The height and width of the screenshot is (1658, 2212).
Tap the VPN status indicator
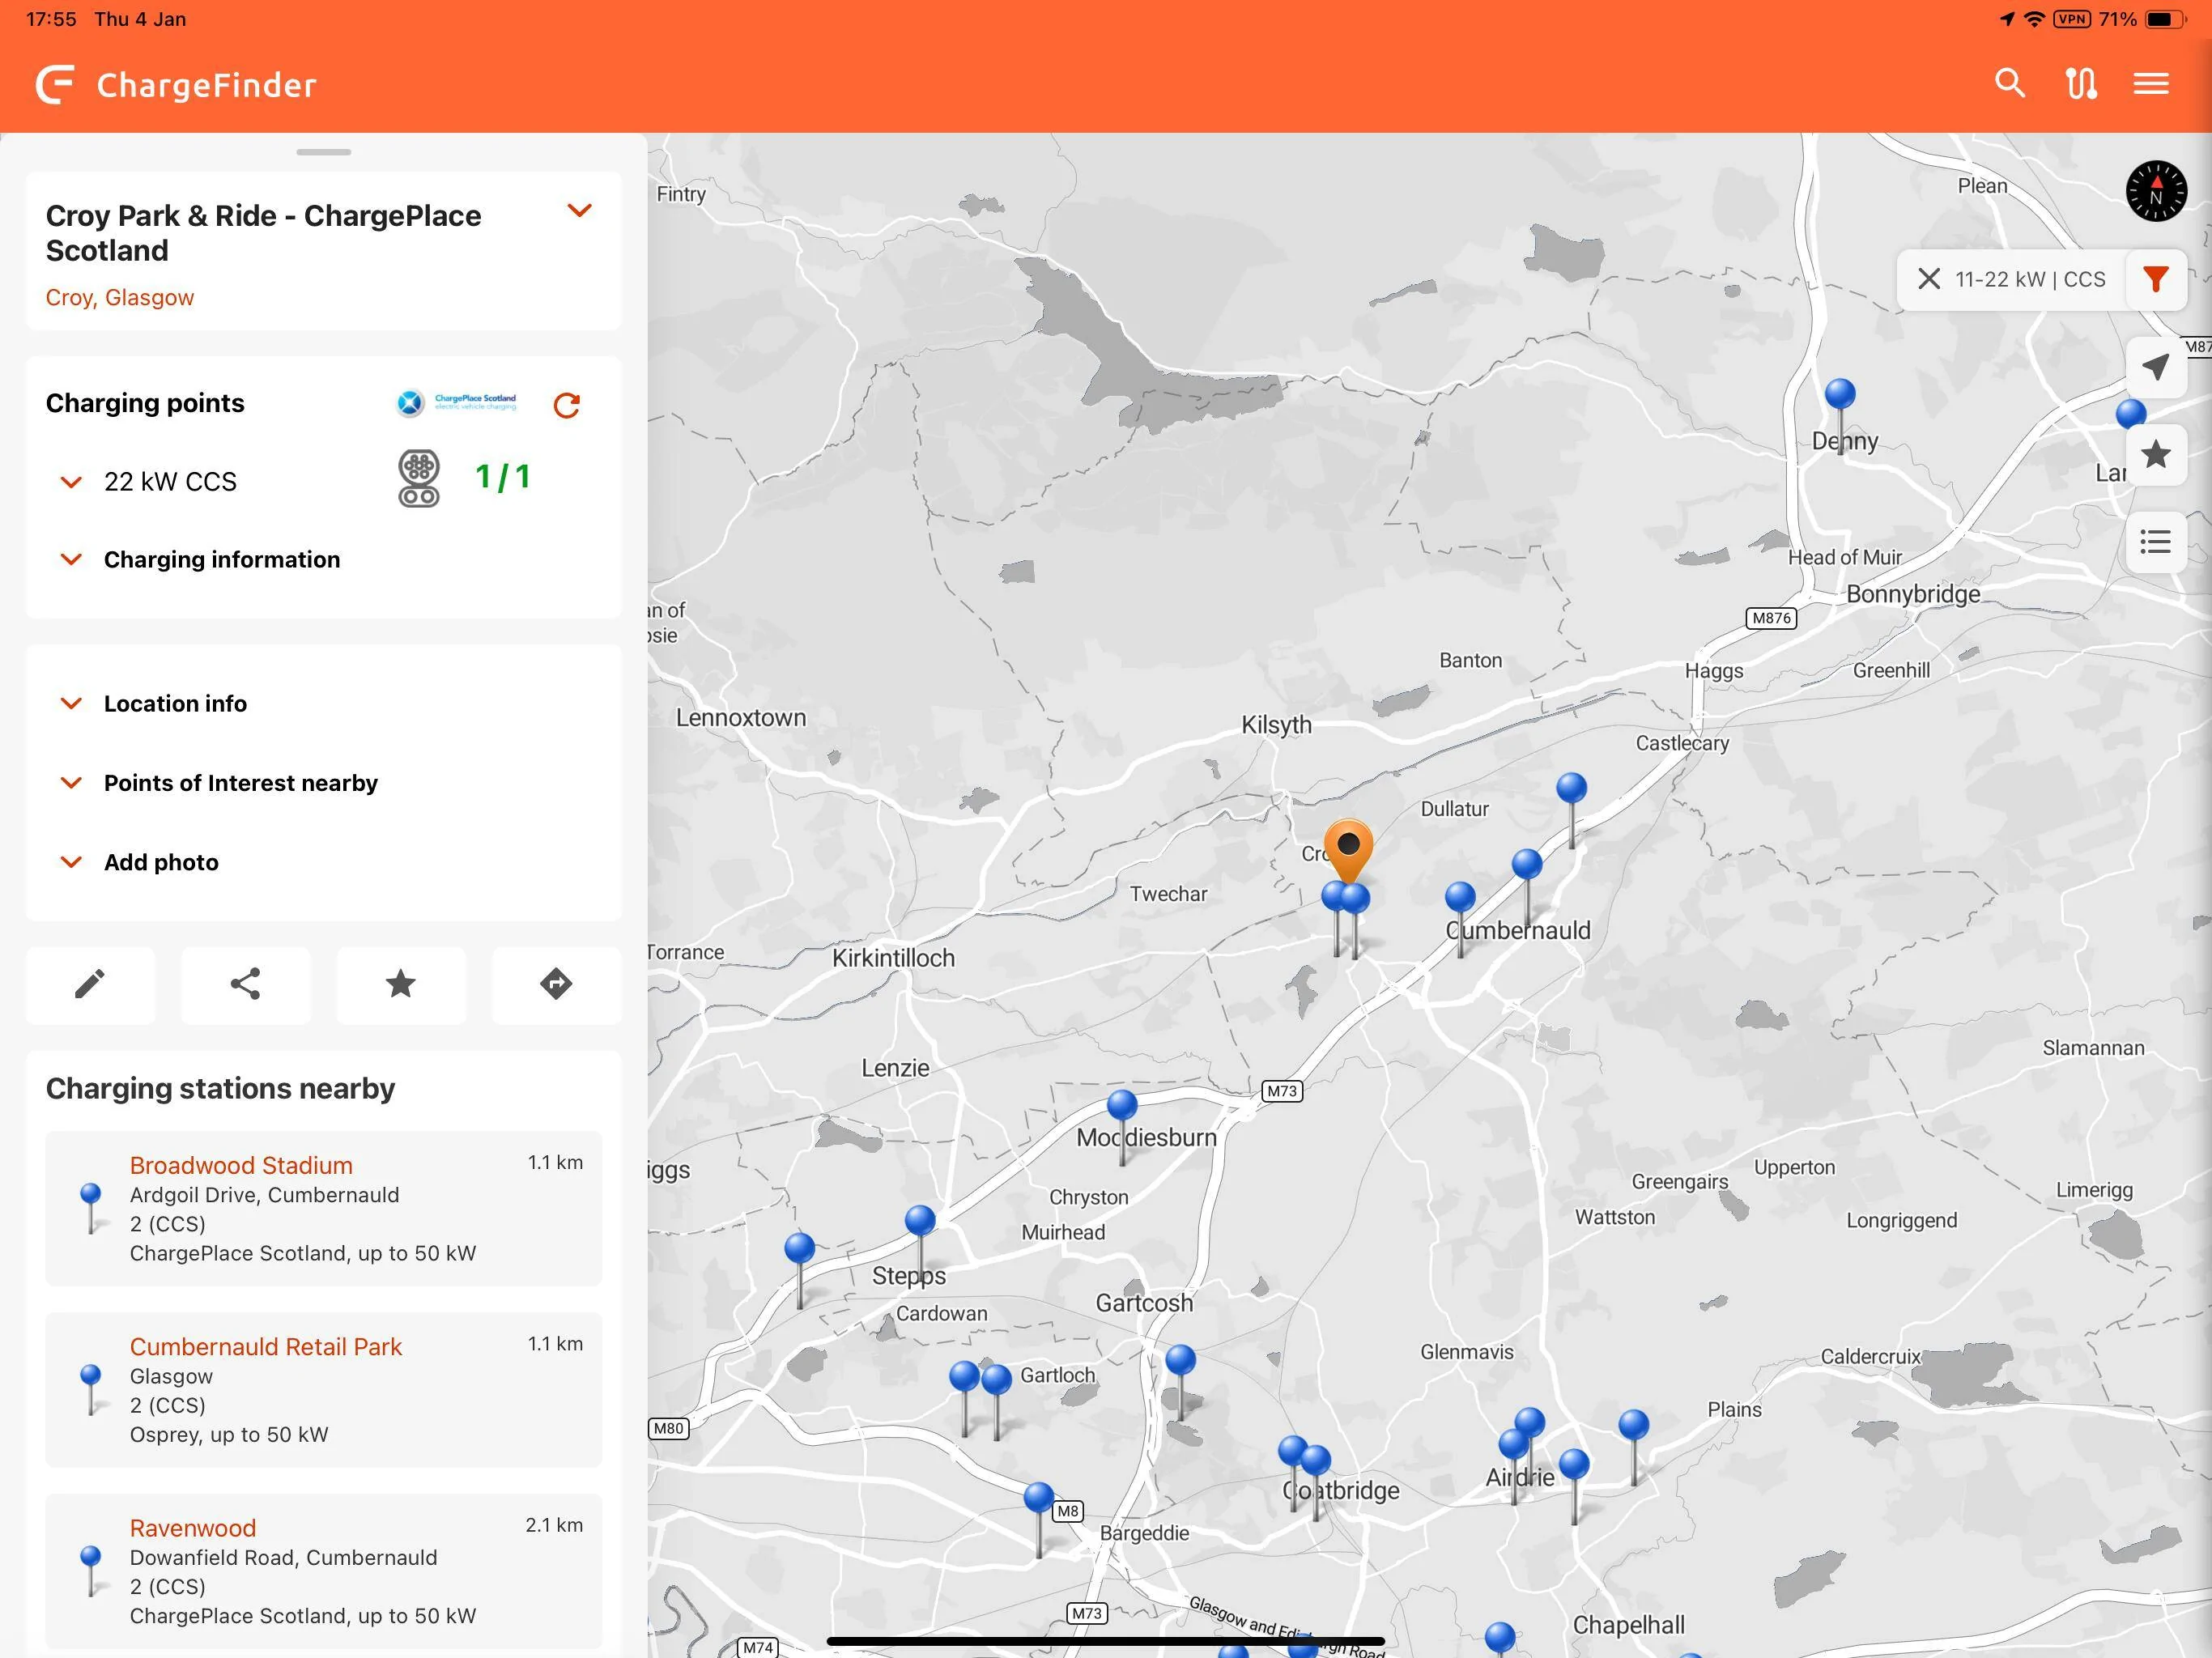point(2072,19)
